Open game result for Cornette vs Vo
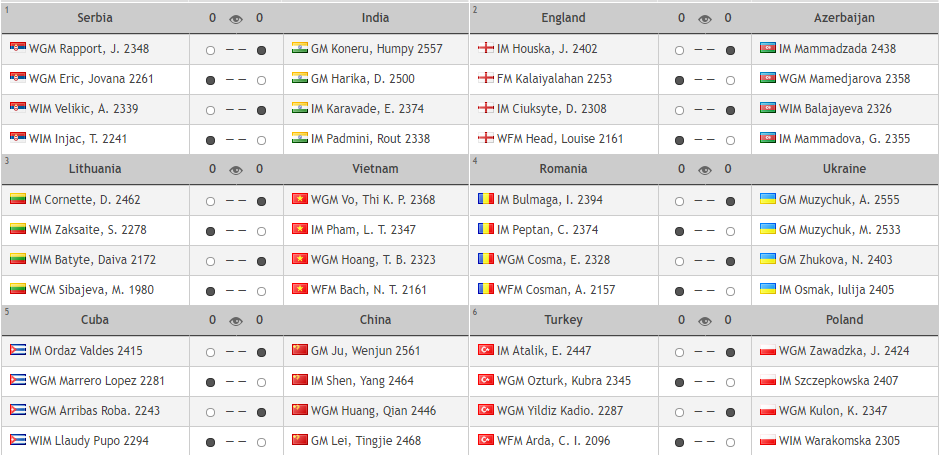Viewport: 939px width, 455px height. 235,201
